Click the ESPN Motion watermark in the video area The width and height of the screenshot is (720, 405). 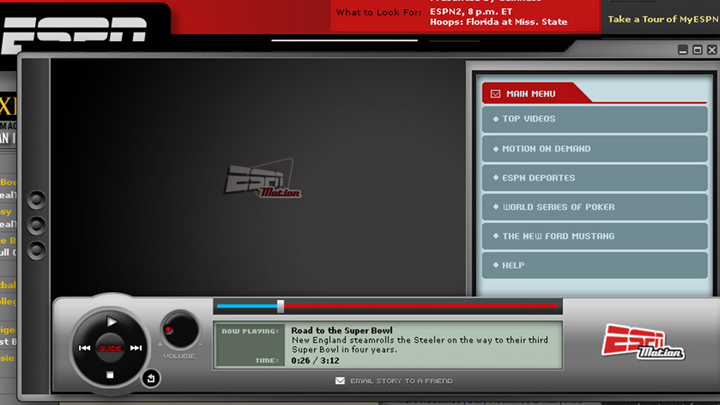pyautogui.click(x=262, y=179)
